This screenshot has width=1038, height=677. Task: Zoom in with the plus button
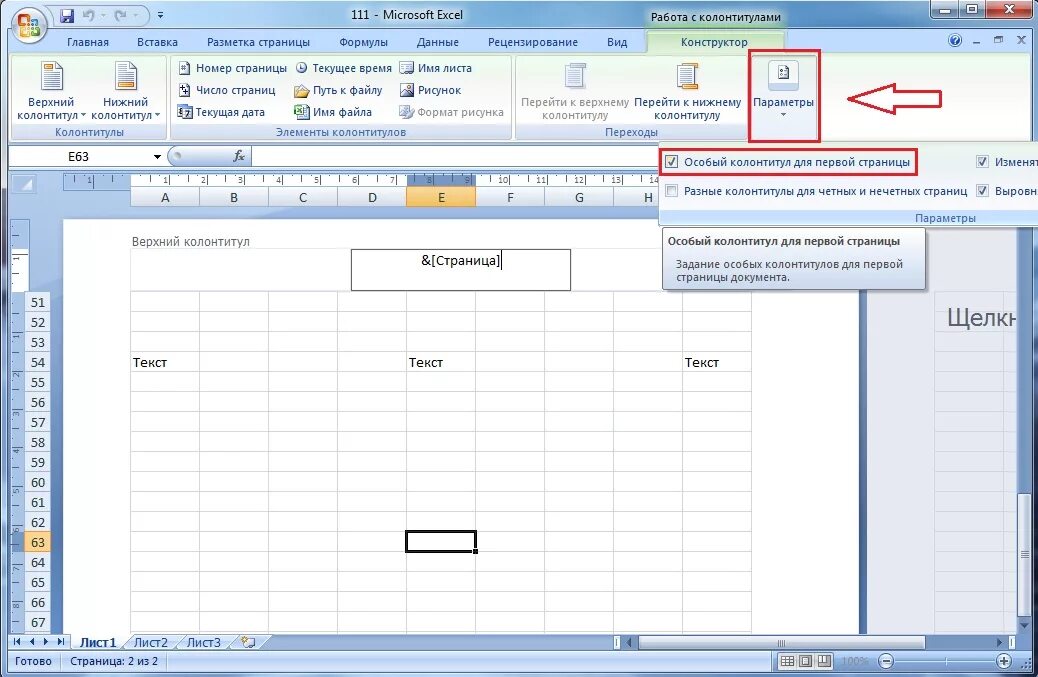click(1004, 661)
